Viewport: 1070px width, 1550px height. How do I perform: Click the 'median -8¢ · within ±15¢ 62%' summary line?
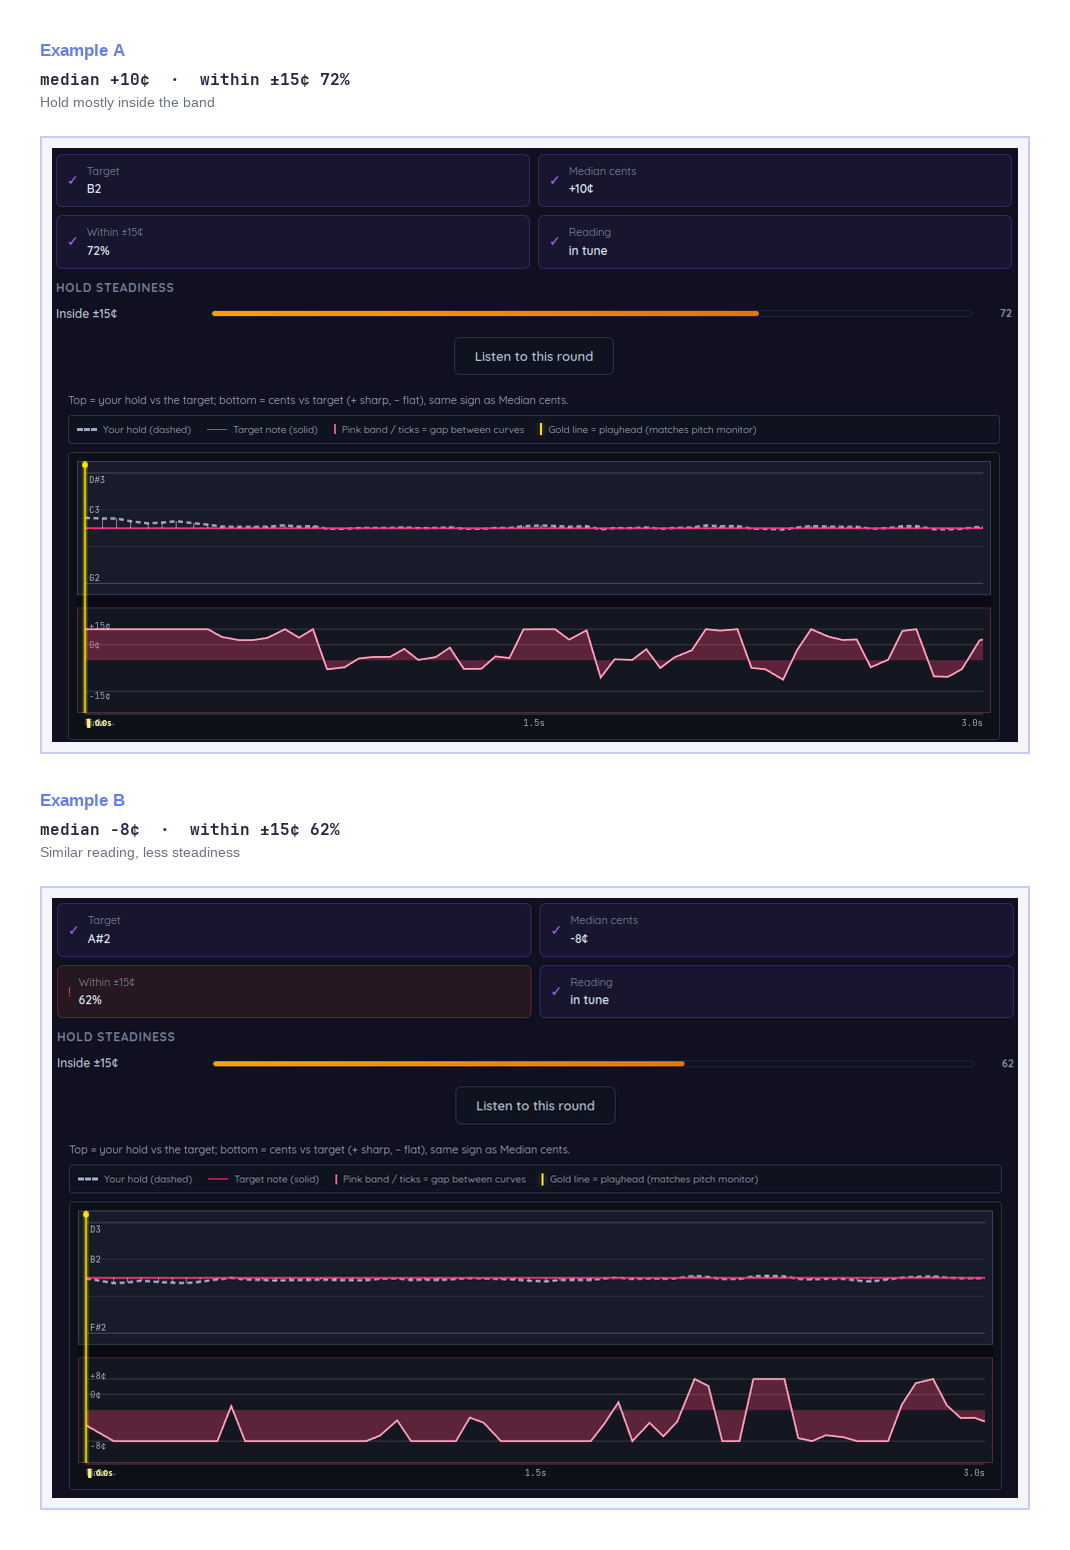pyautogui.click(x=190, y=830)
